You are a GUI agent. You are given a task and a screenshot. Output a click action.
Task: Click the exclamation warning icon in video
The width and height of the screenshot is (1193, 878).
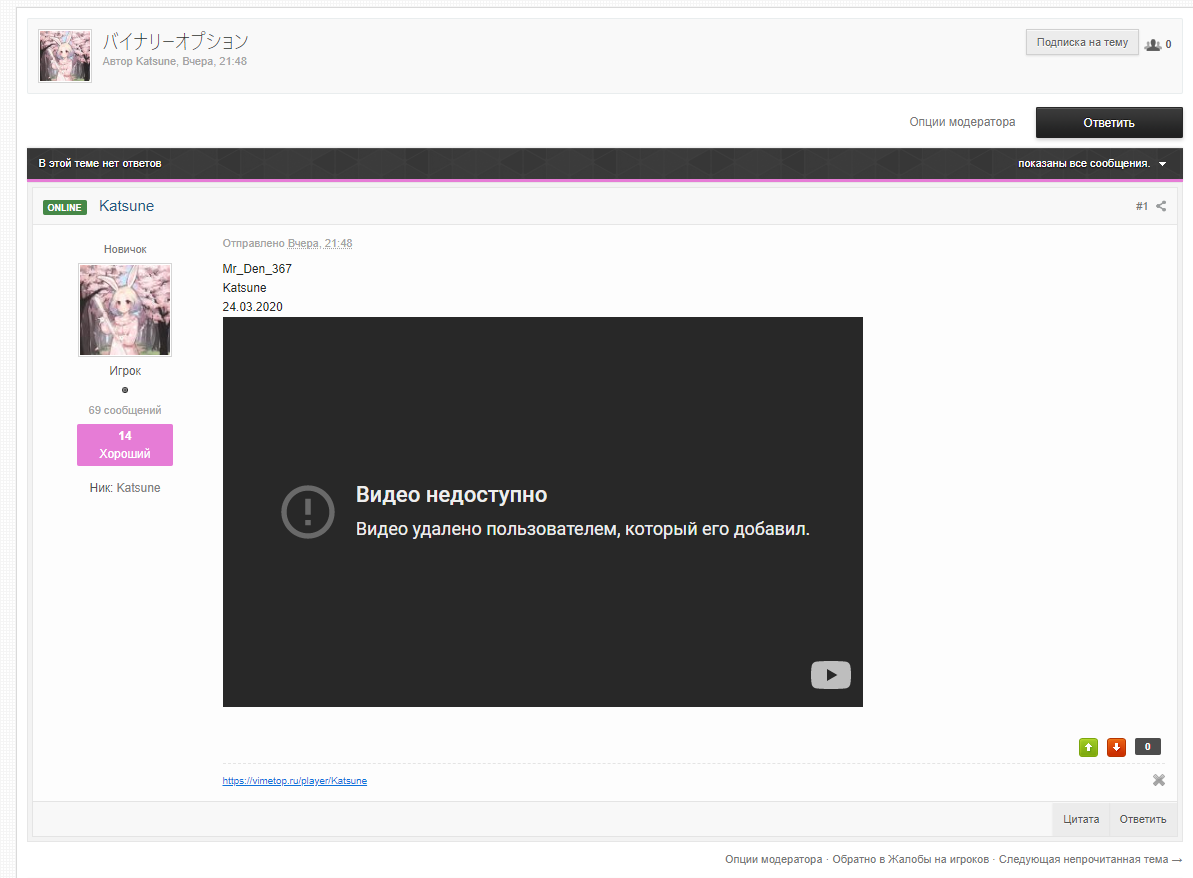point(307,512)
